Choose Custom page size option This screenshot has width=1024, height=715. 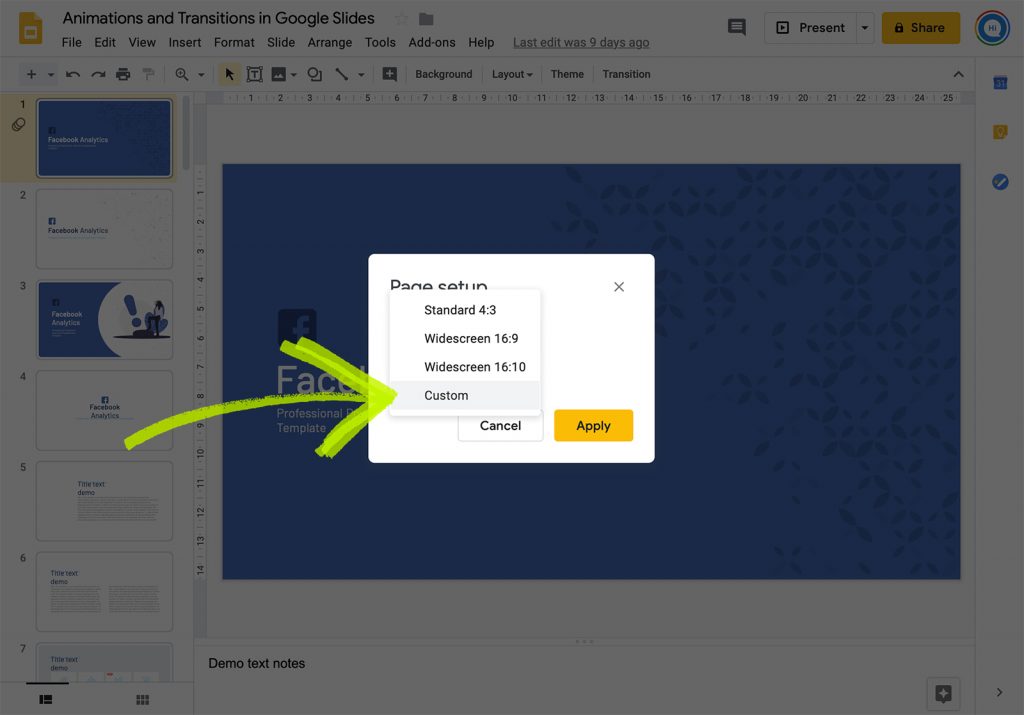(x=465, y=395)
